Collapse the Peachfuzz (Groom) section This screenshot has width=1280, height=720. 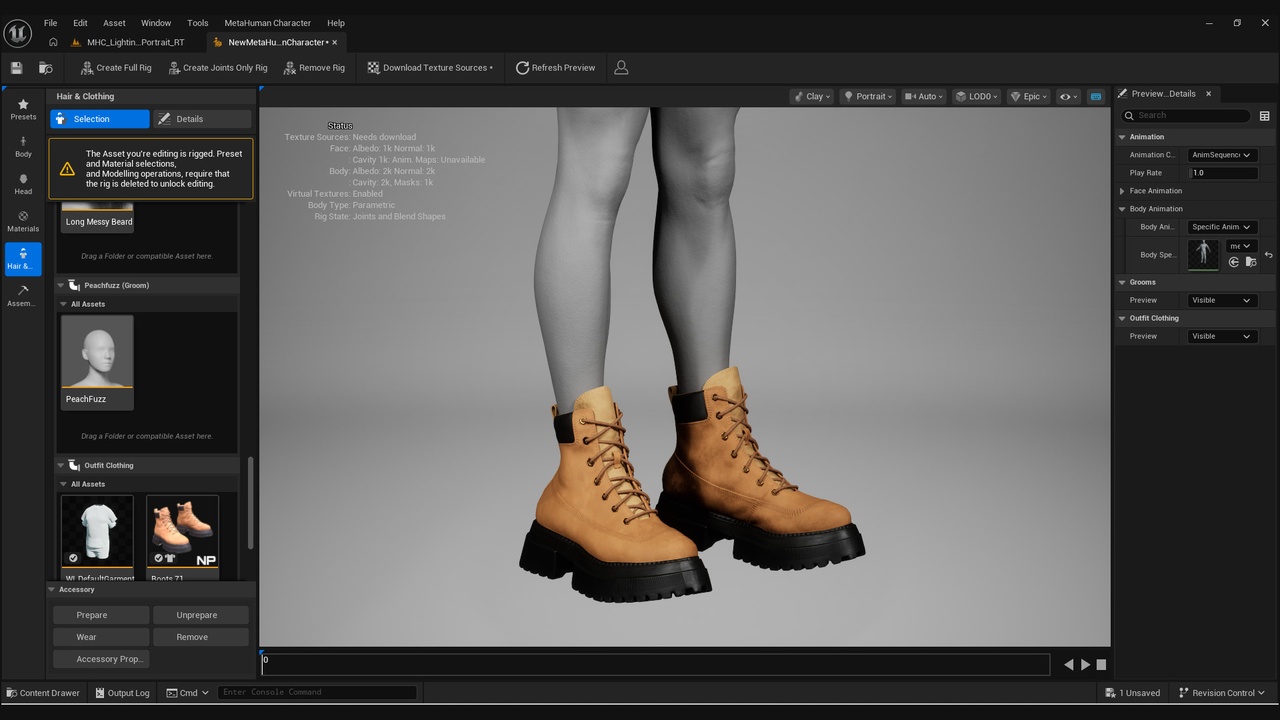[x=60, y=285]
